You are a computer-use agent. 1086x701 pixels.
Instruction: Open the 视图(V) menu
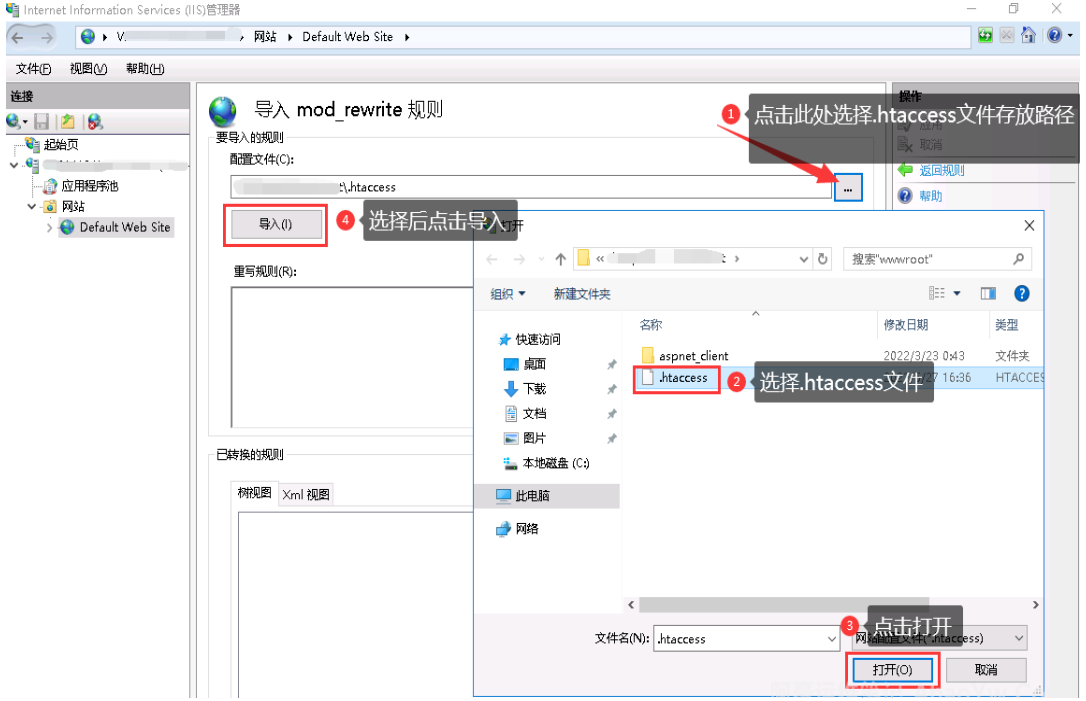point(88,69)
